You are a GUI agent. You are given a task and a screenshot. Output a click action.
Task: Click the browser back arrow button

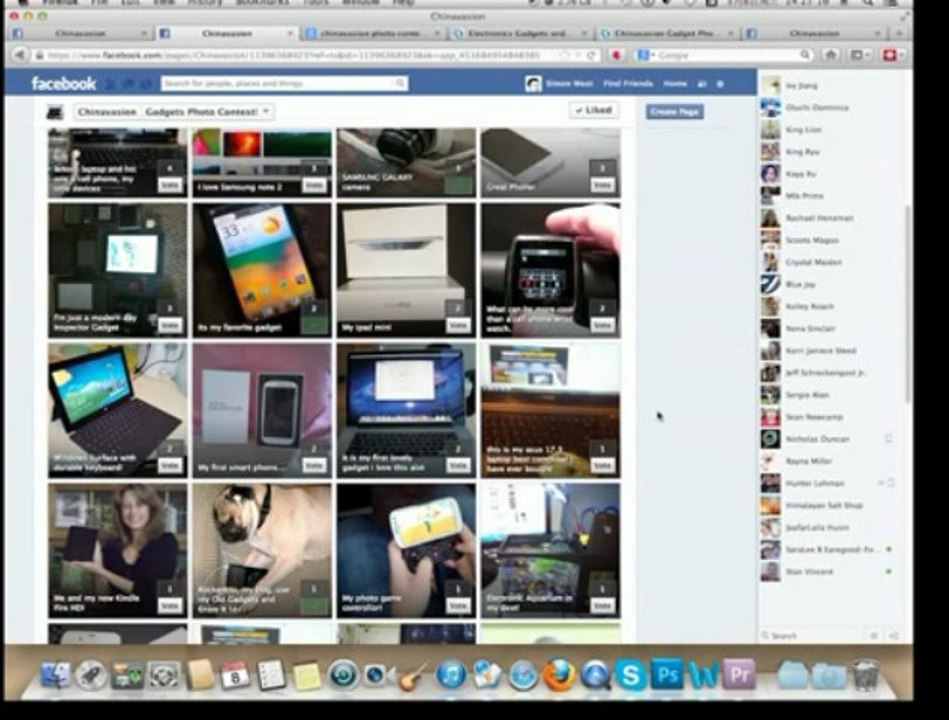[19, 55]
